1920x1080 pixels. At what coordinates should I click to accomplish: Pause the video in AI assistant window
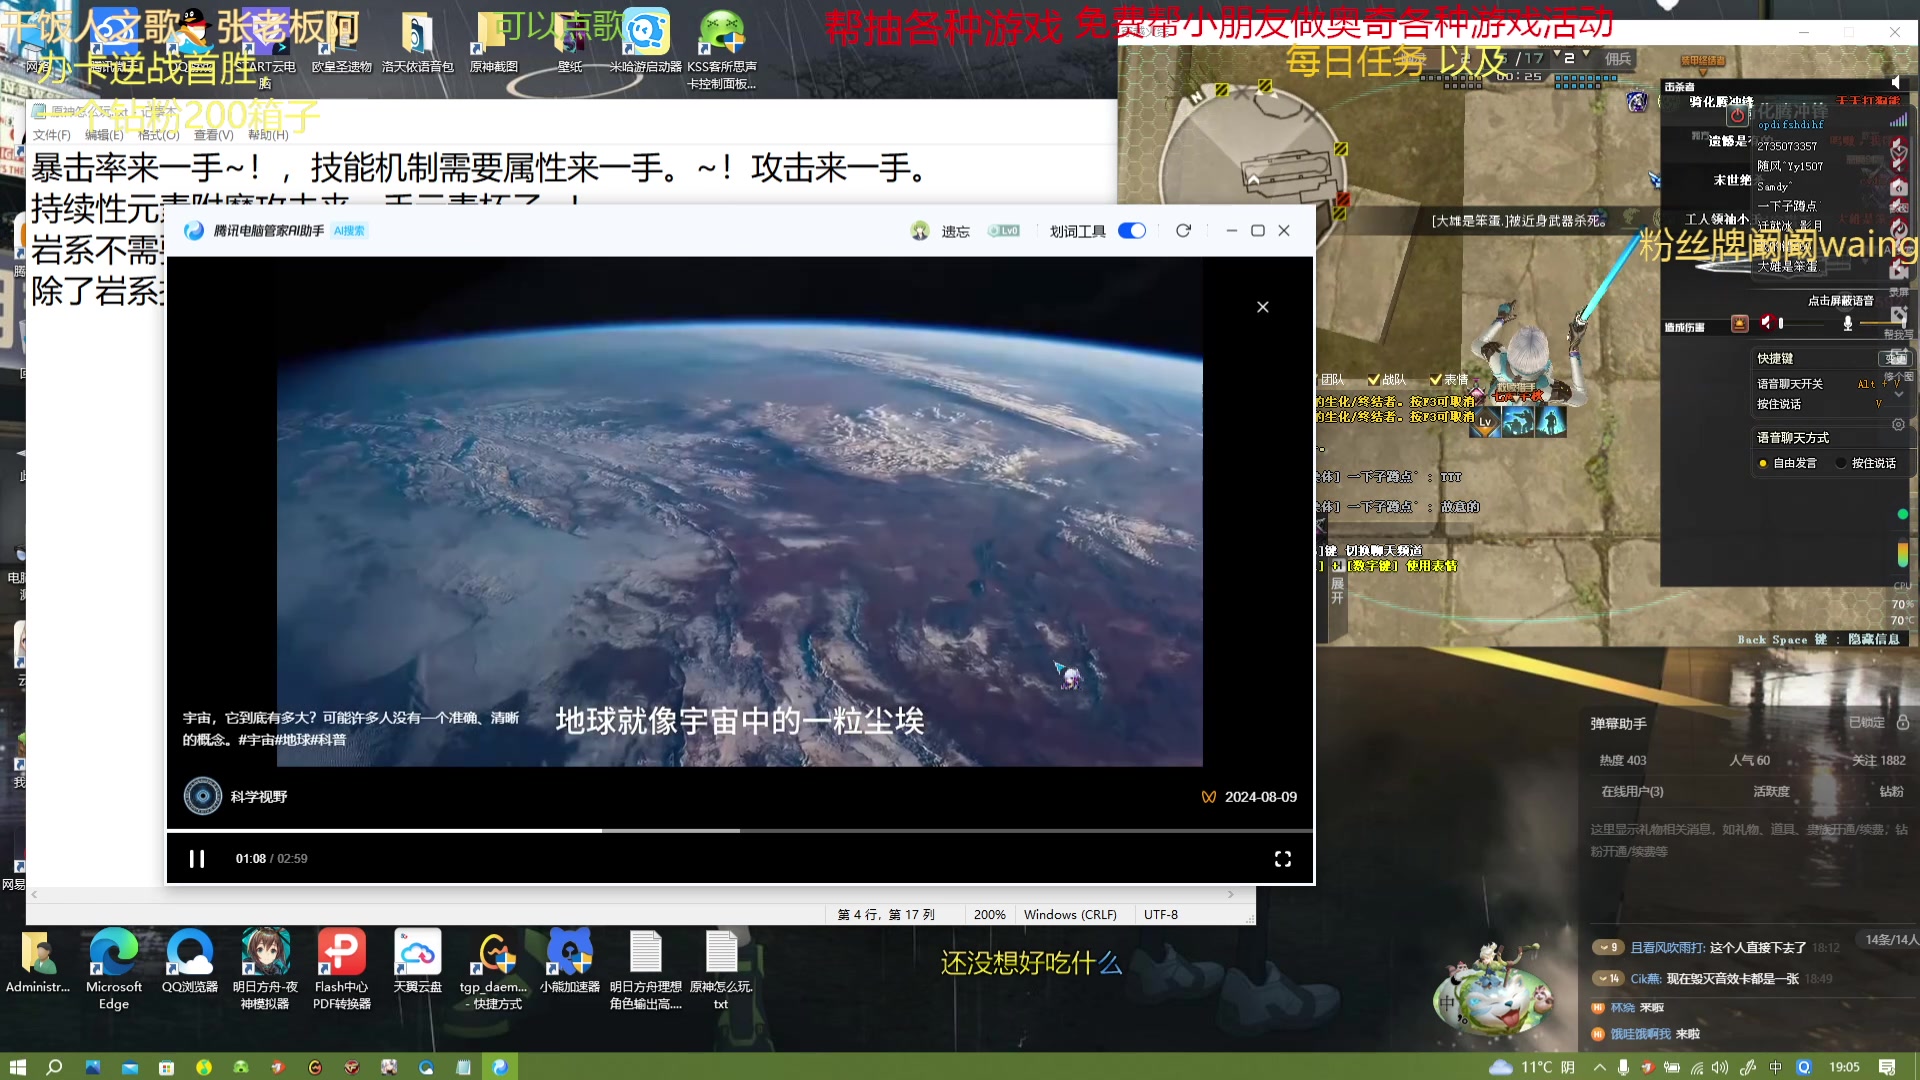click(x=197, y=859)
